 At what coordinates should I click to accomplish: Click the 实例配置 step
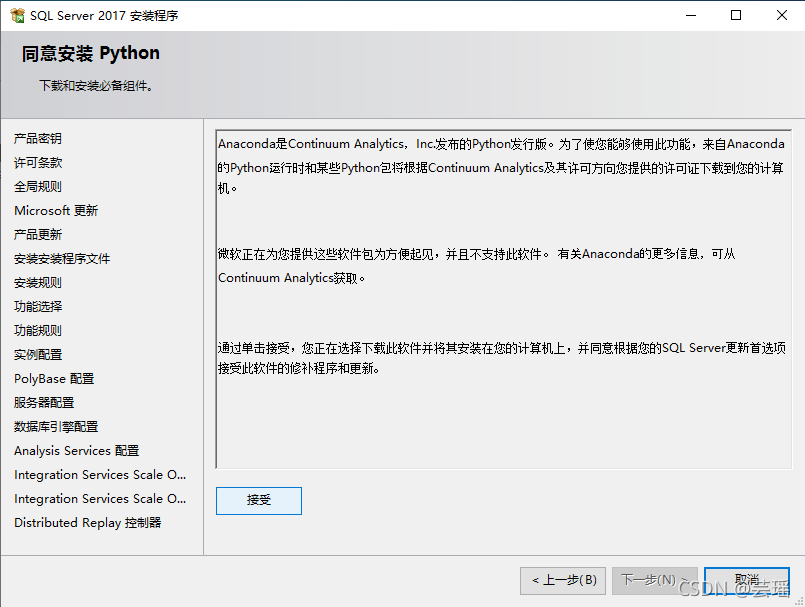click(x=38, y=354)
